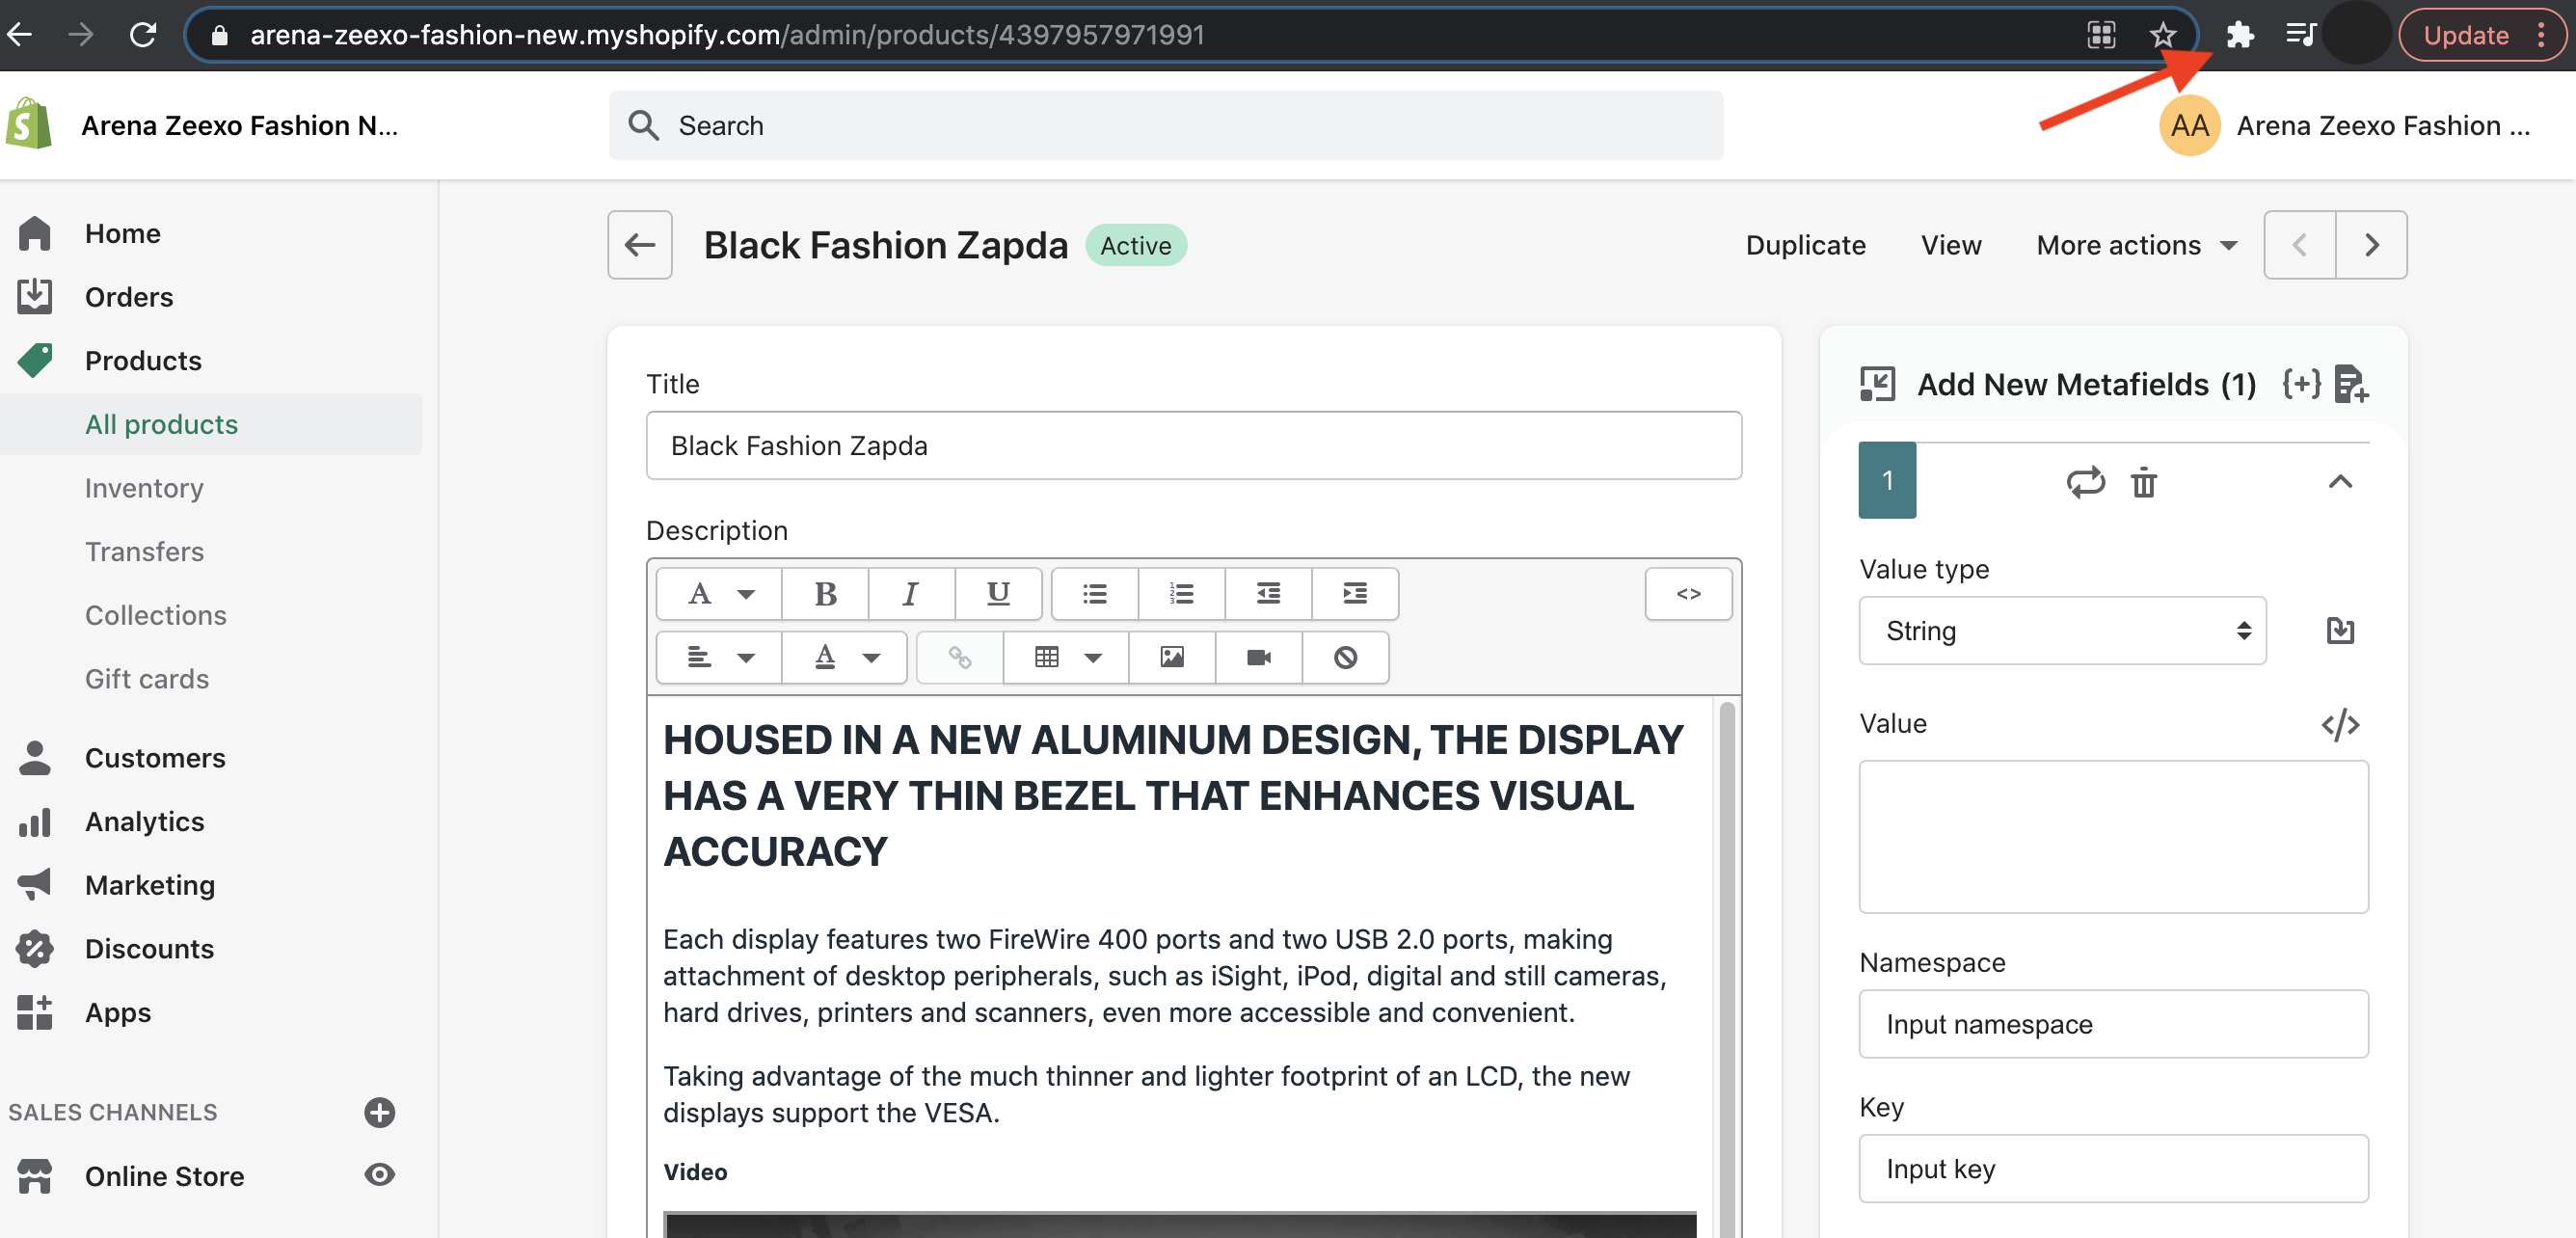Toggle Online Store eye preview icon
The width and height of the screenshot is (2576, 1238).
379,1175
